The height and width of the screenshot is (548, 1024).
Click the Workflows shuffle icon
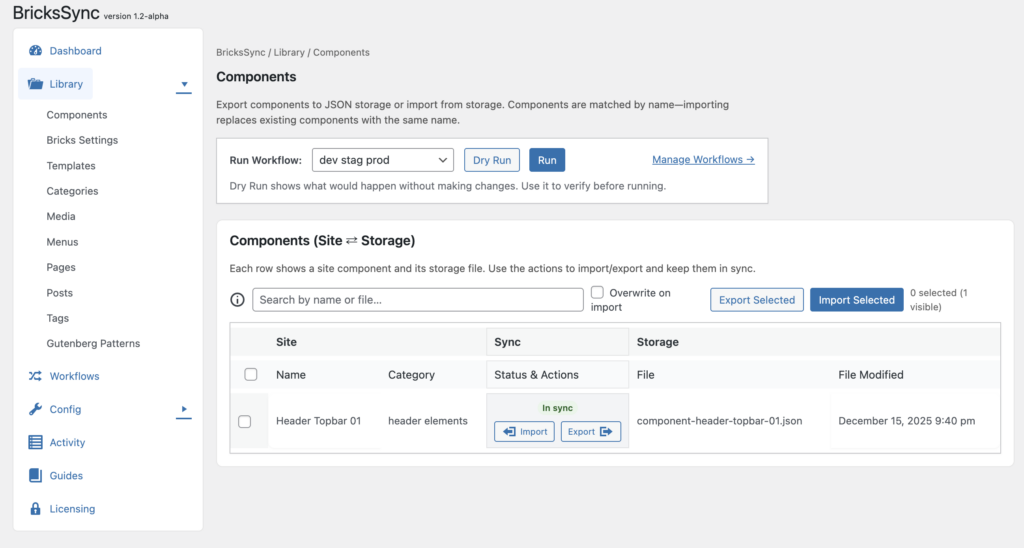[x=36, y=377]
